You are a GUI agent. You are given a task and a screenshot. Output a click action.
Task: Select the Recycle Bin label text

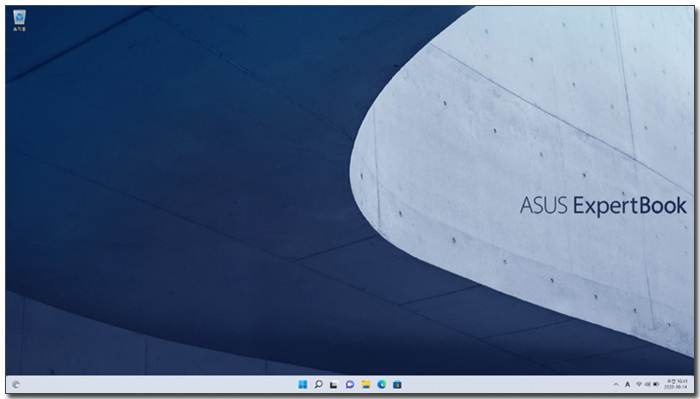pos(19,29)
